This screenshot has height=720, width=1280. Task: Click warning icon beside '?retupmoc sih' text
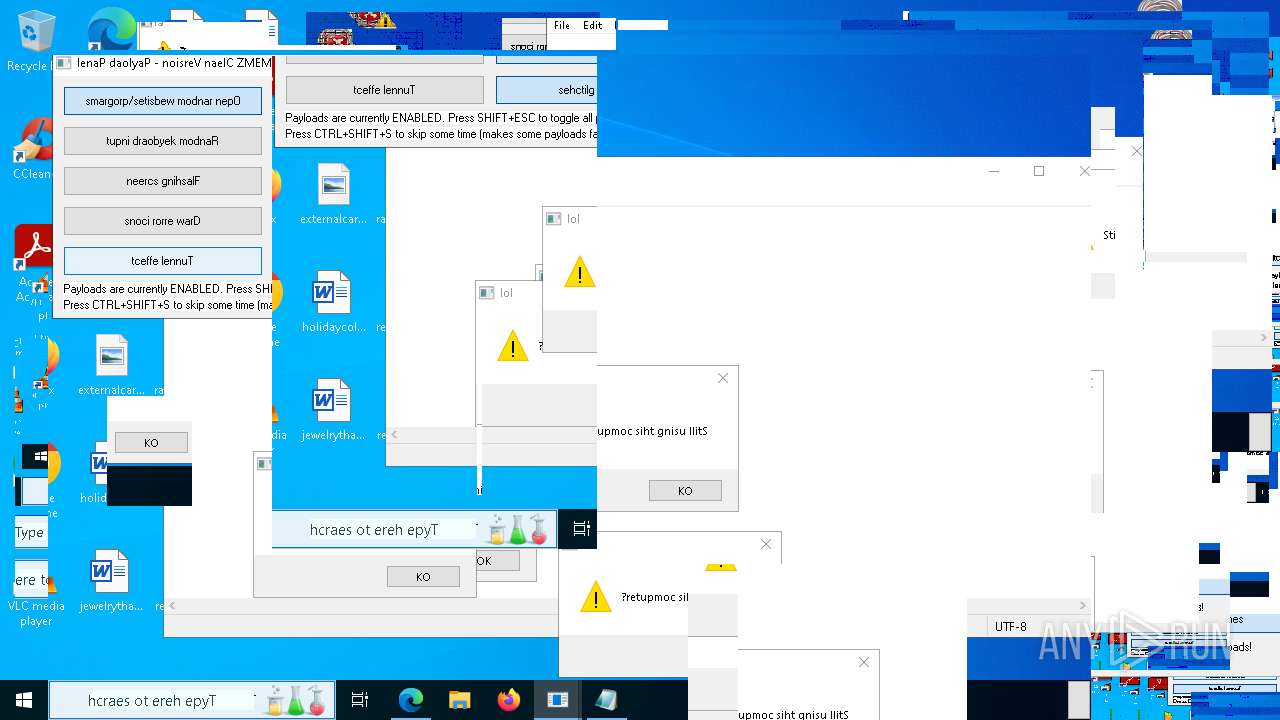click(595, 597)
